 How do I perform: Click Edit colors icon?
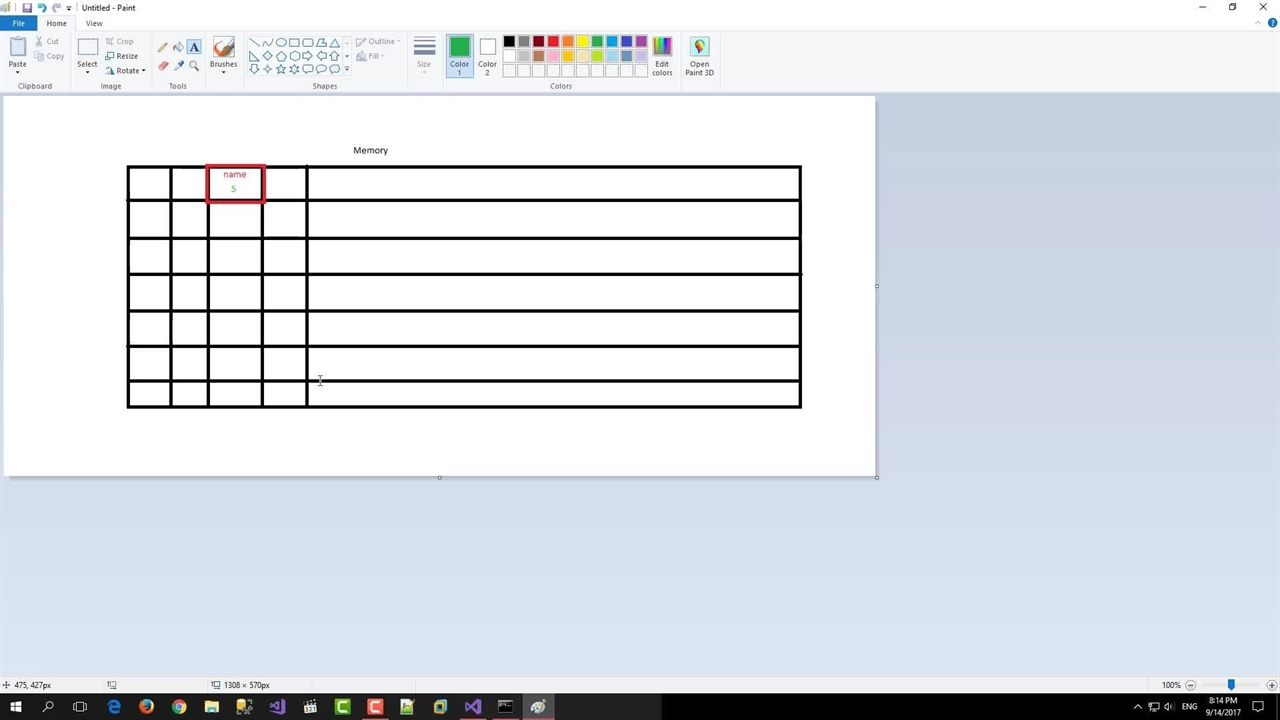(662, 56)
